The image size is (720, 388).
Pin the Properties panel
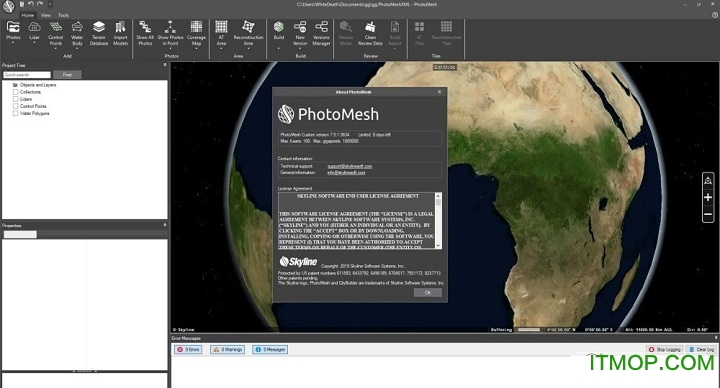pyautogui.click(x=165, y=225)
